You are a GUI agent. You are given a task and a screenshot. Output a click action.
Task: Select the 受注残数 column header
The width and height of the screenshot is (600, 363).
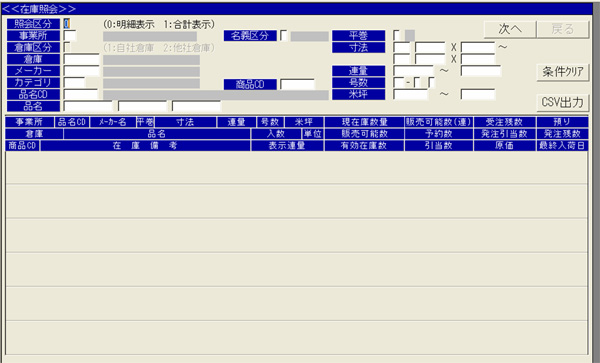tap(505, 122)
